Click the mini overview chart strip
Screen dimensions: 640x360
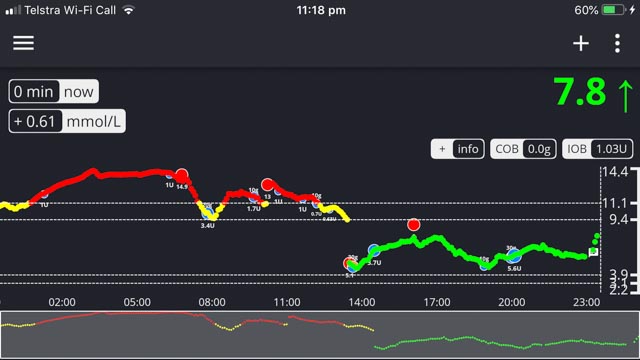[320, 335]
